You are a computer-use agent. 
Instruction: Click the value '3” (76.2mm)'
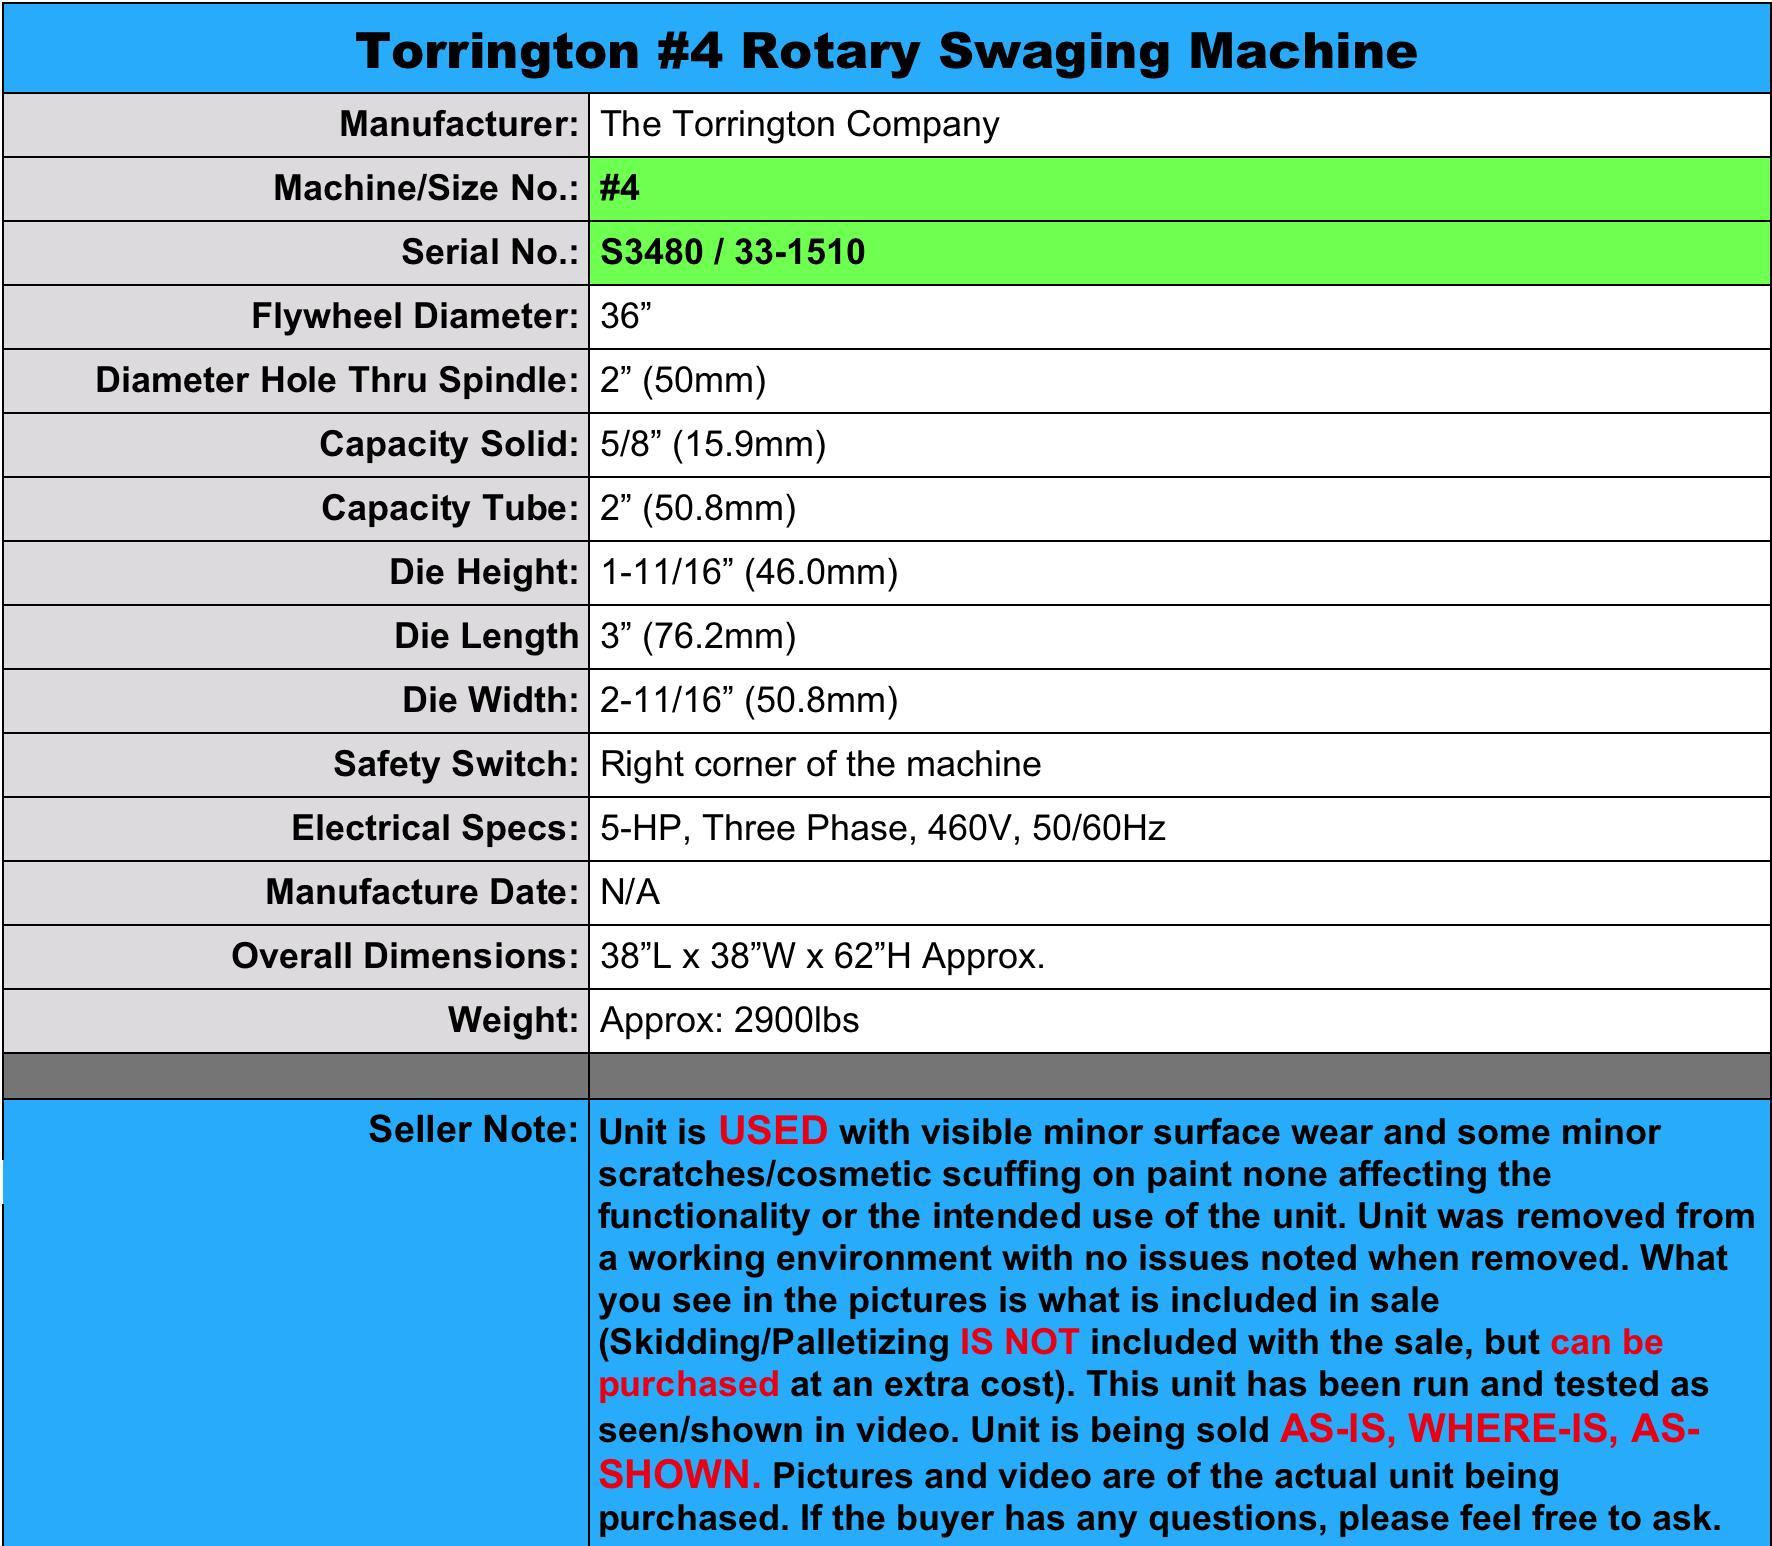click(x=698, y=636)
